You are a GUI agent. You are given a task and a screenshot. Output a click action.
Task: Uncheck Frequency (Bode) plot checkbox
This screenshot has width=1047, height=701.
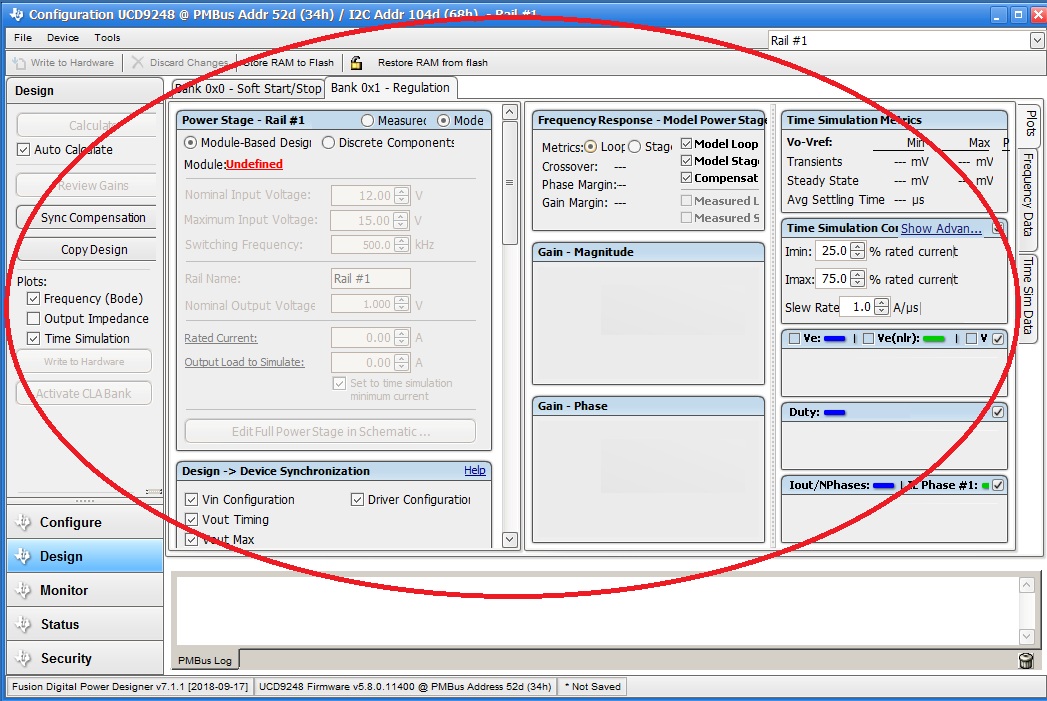point(33,298)
